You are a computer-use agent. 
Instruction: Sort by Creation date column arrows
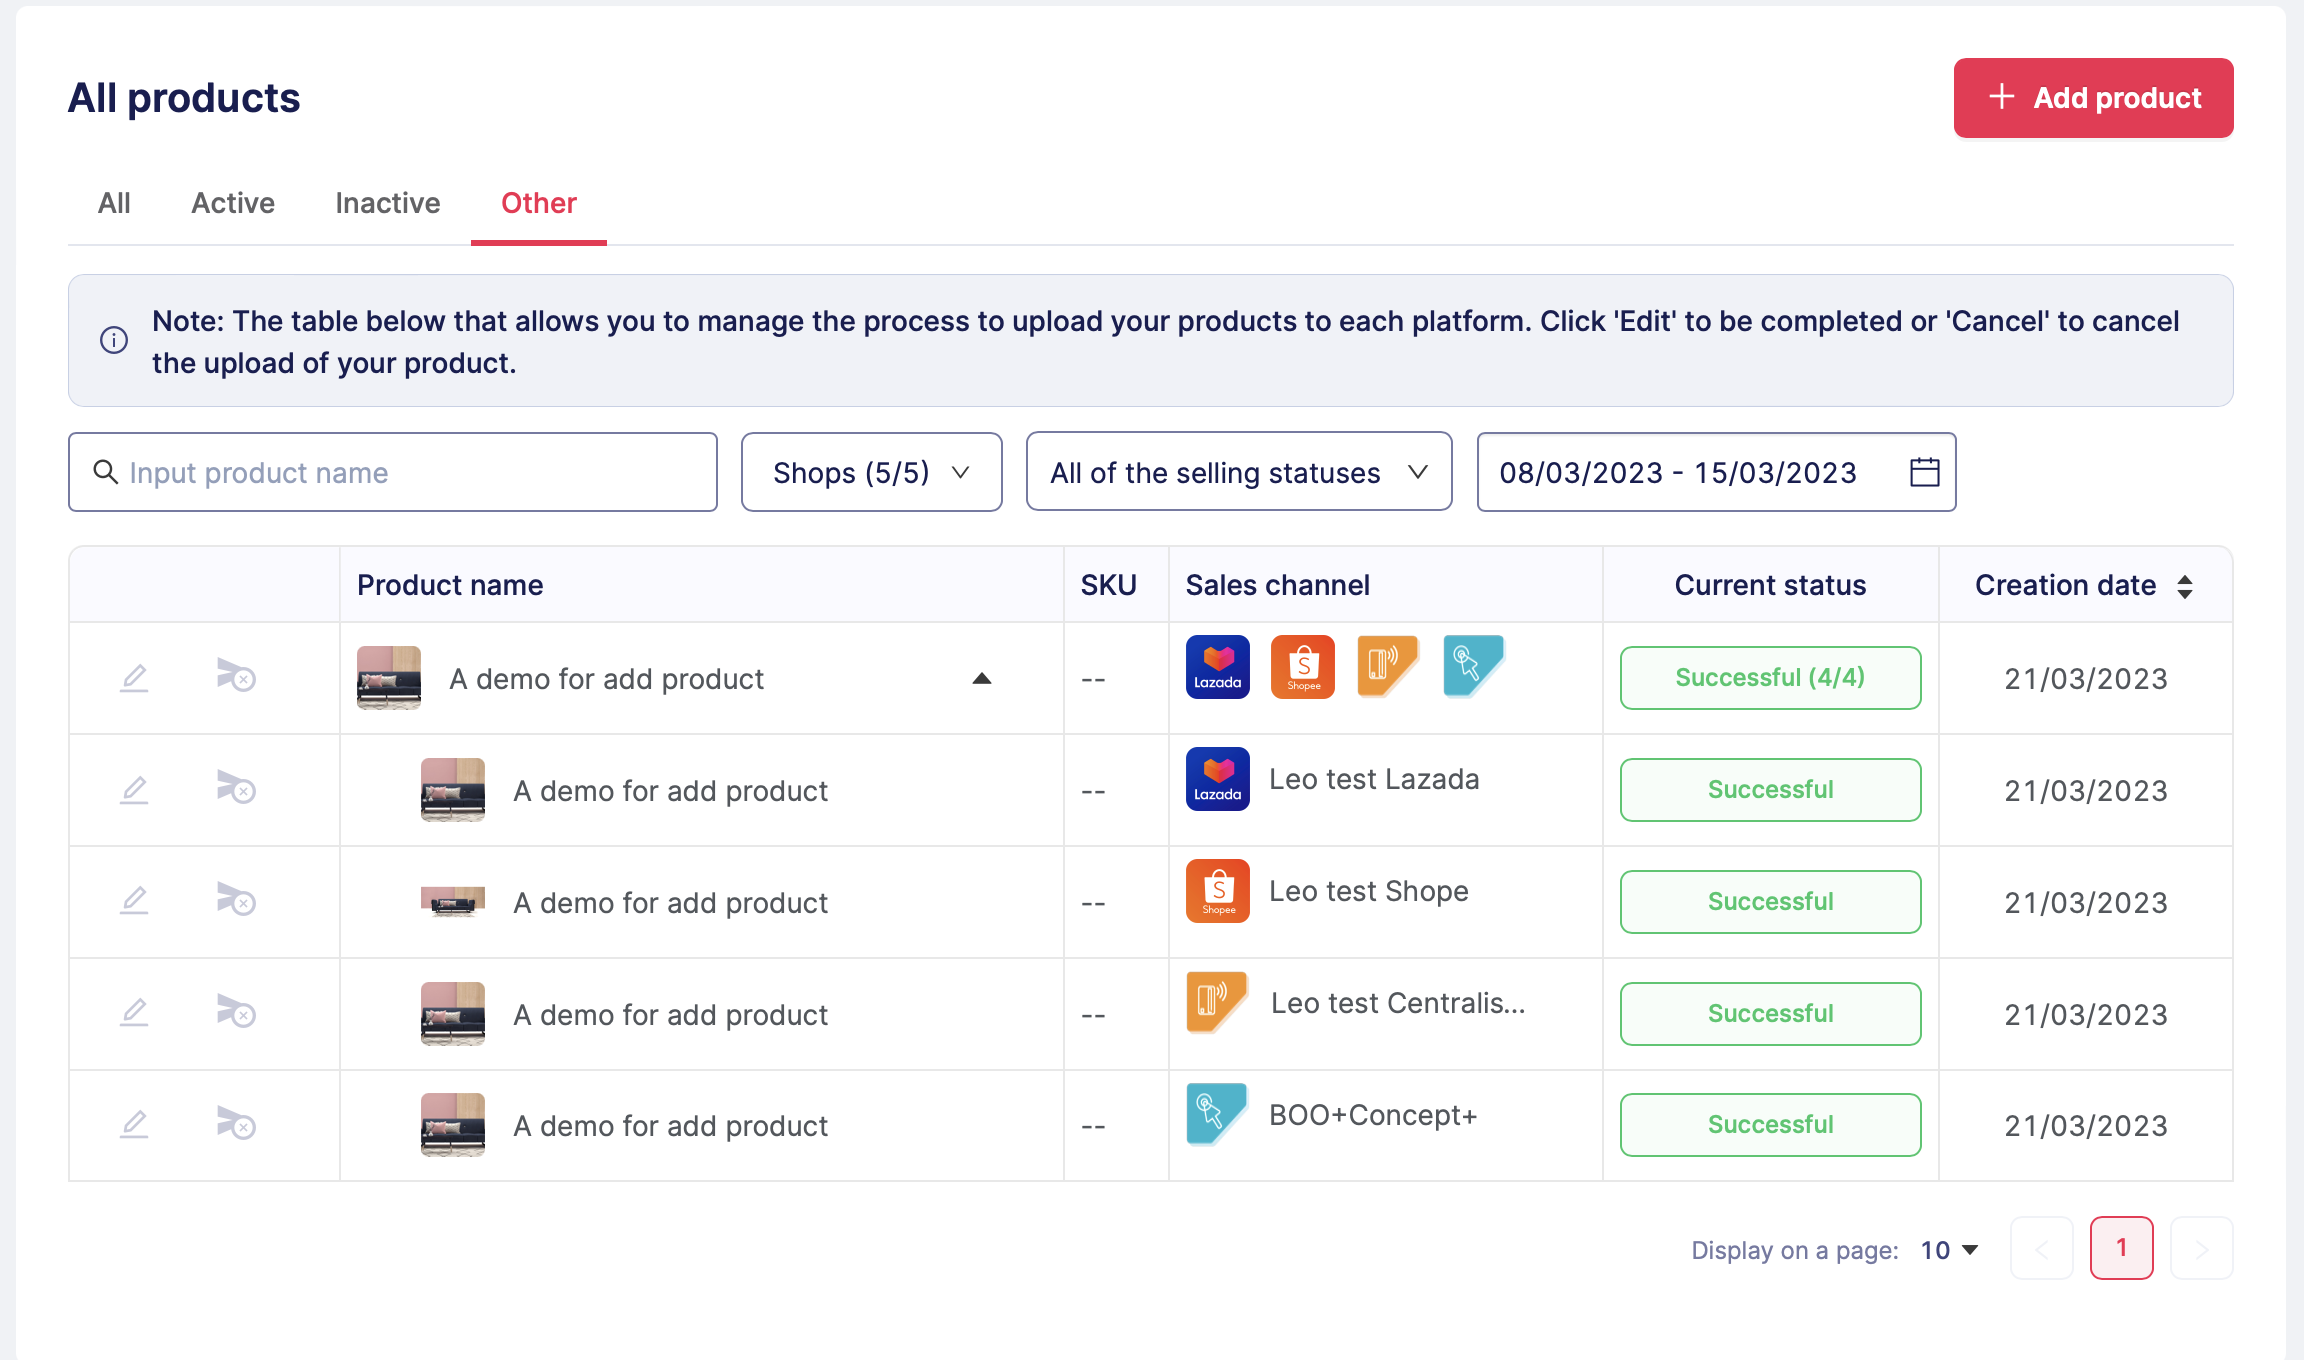click(2185, 586)
